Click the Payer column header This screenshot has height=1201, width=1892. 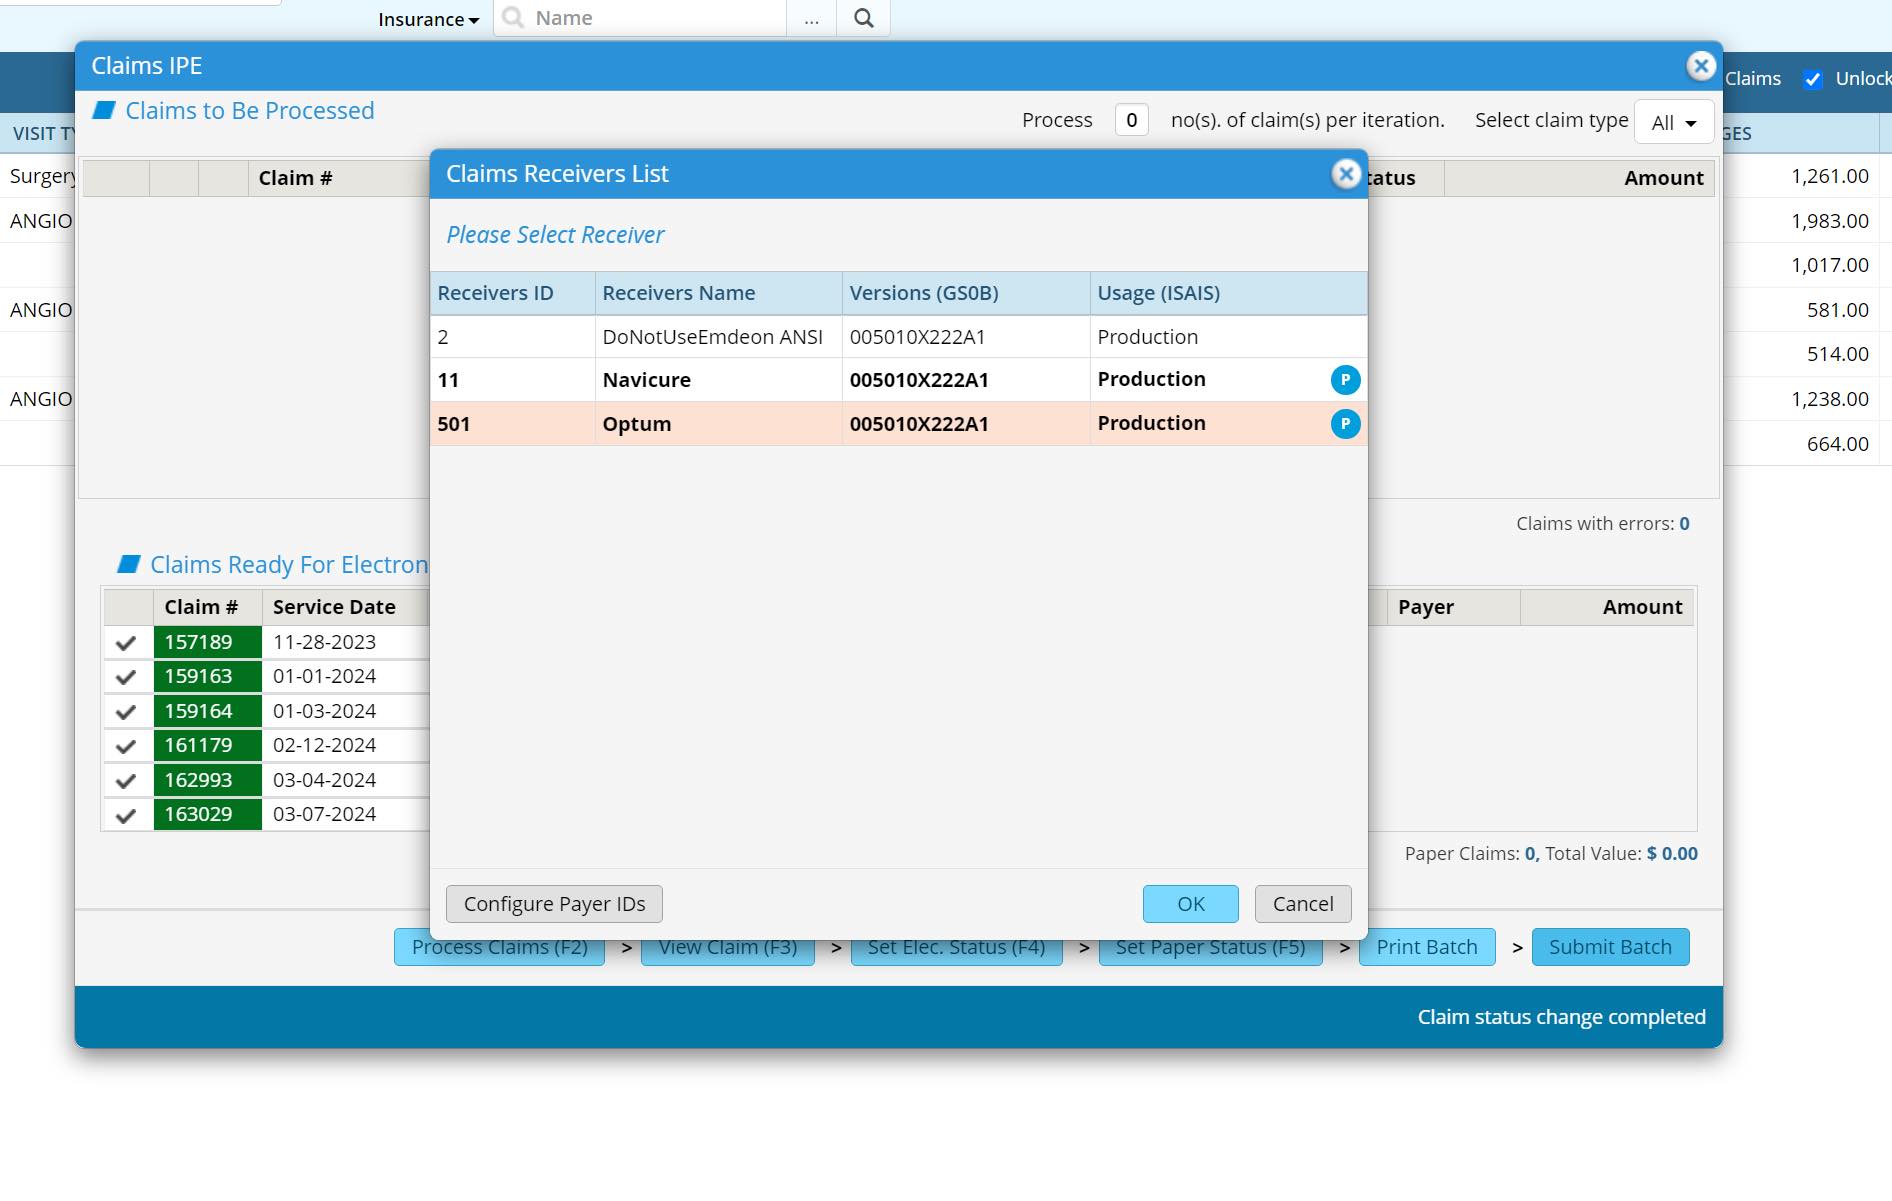(x=1453, y=608)
